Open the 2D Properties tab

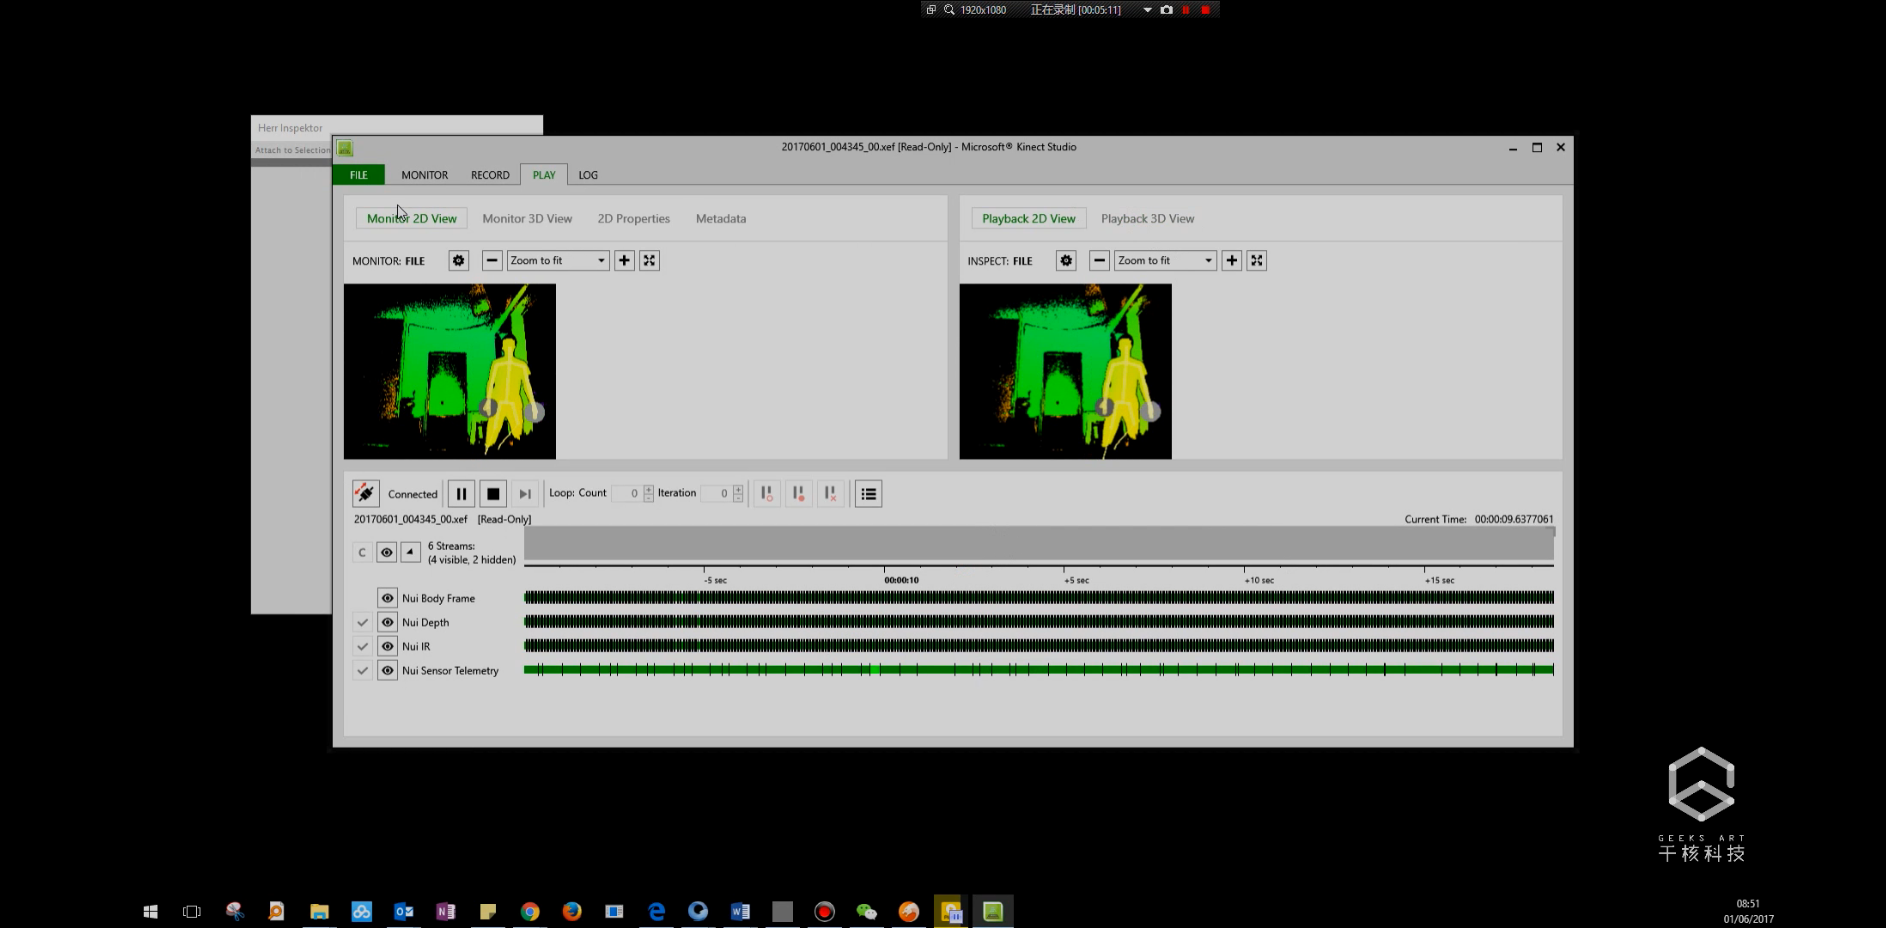pyautogui.click(x=634, y=218)
